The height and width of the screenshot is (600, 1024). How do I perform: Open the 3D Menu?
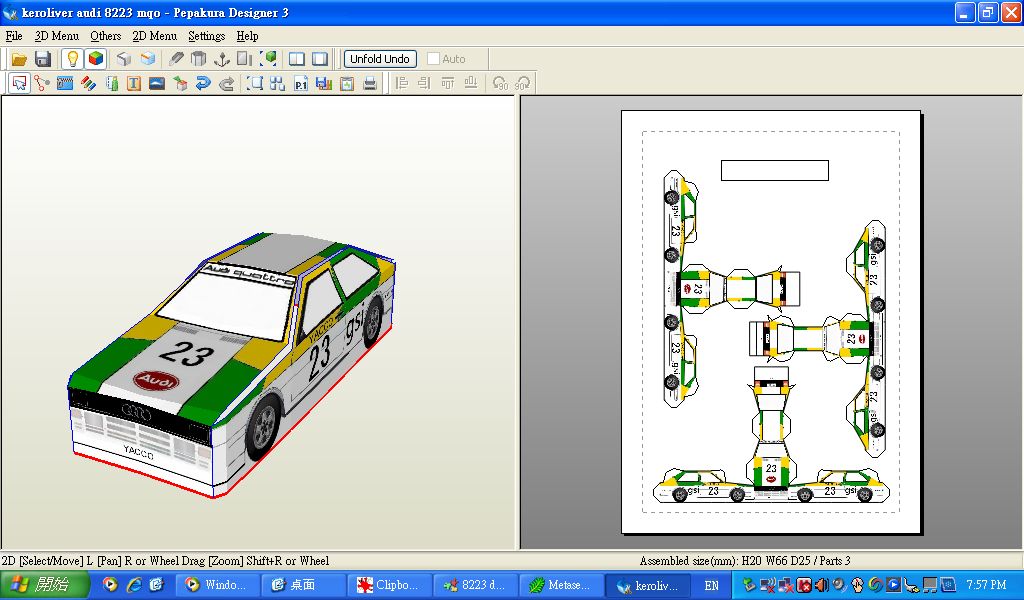[x=56, y=36]
